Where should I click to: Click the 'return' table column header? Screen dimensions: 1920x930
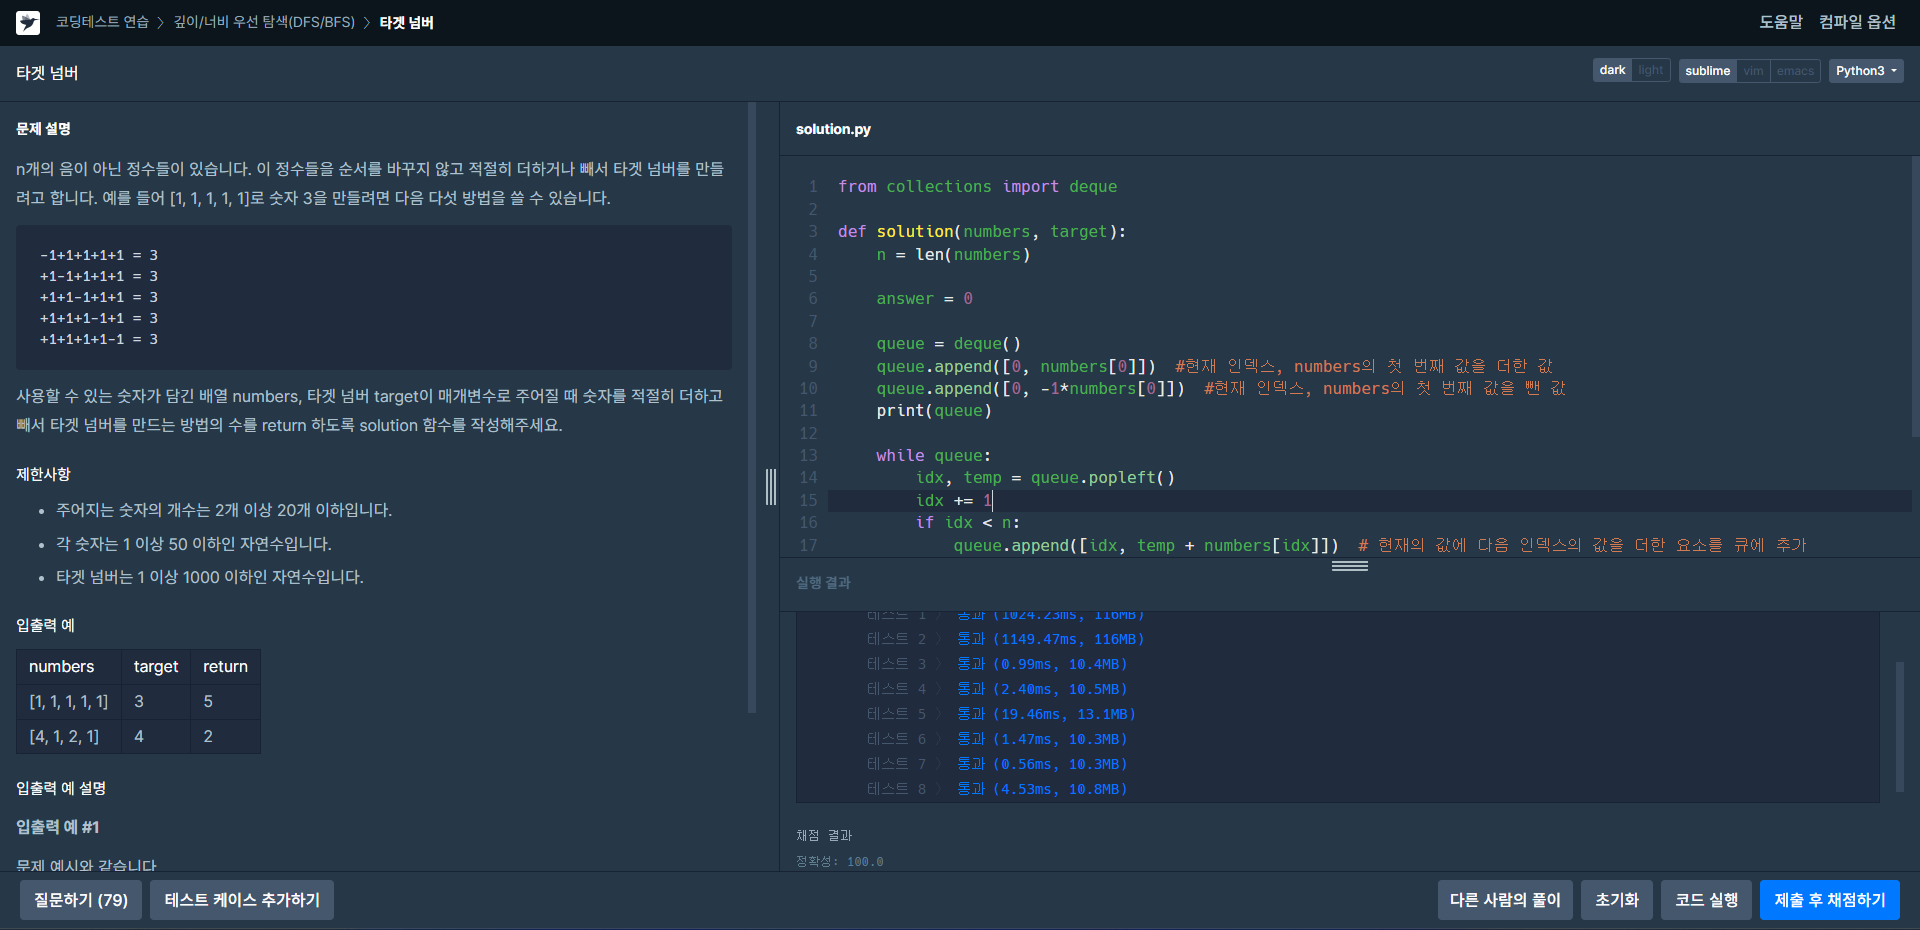coord(225,667)
